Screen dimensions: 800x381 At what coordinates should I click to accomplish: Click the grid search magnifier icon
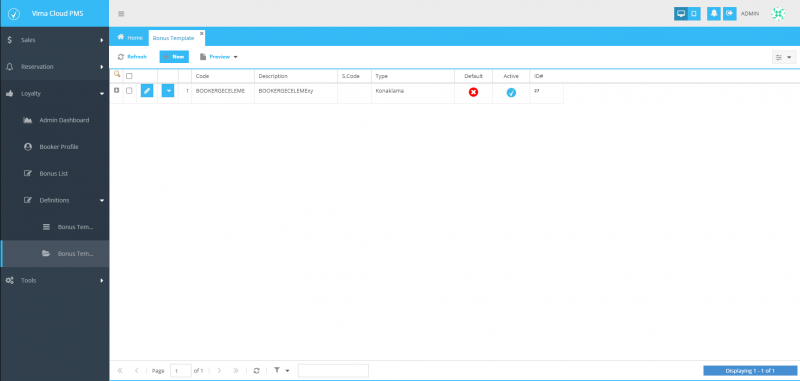pos(117,74)
